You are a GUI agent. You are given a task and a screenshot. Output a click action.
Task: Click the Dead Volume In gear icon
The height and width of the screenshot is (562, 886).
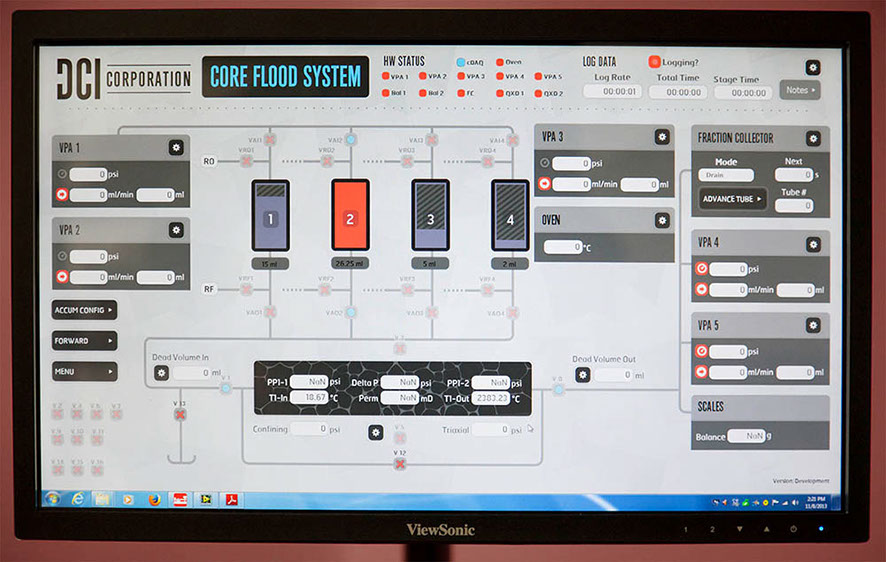click(x=161, y=373)
